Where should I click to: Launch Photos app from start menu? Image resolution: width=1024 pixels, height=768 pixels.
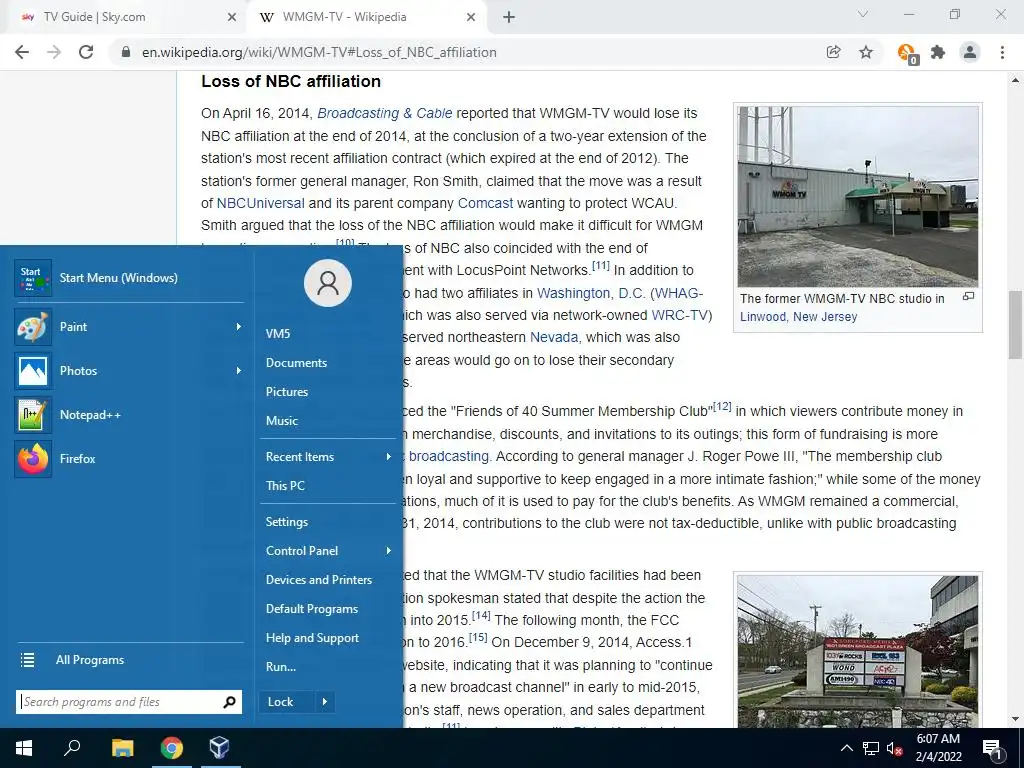129,370
